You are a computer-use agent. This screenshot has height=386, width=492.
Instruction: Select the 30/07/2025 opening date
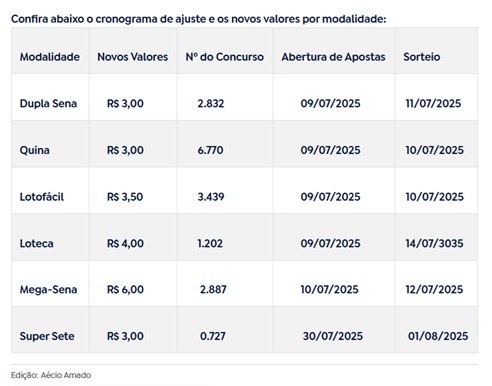click(333, 336)
